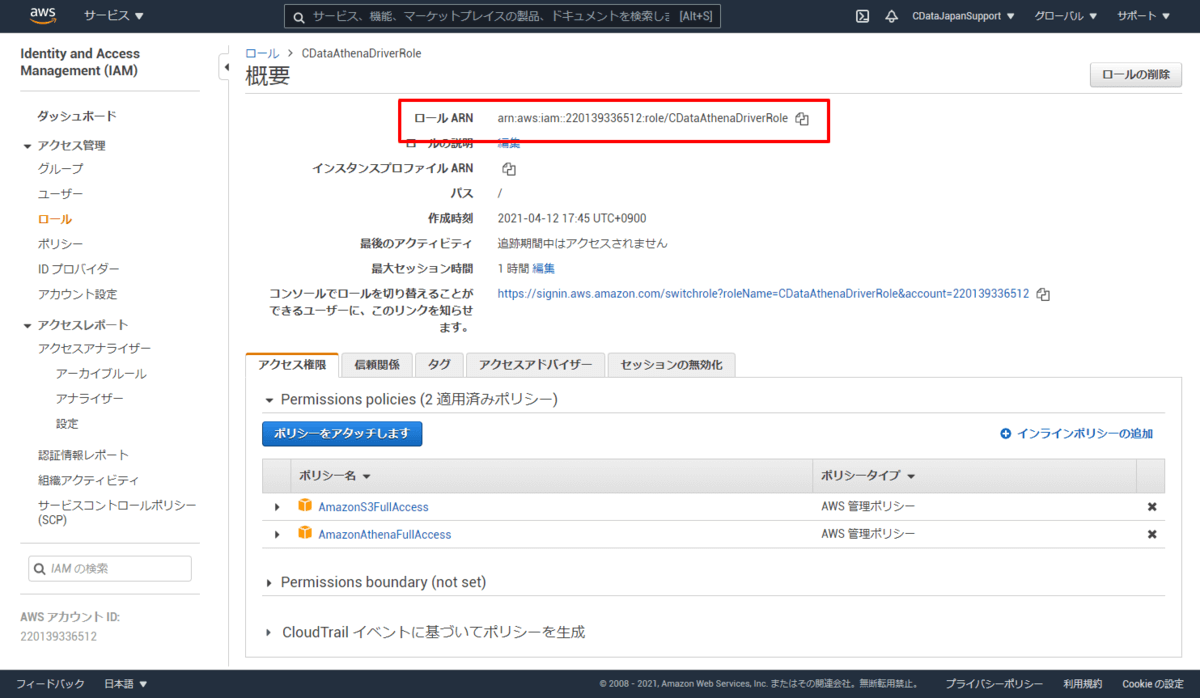
Task: Sort by ポリシー名 column header
Action: (x=335, y=476)
